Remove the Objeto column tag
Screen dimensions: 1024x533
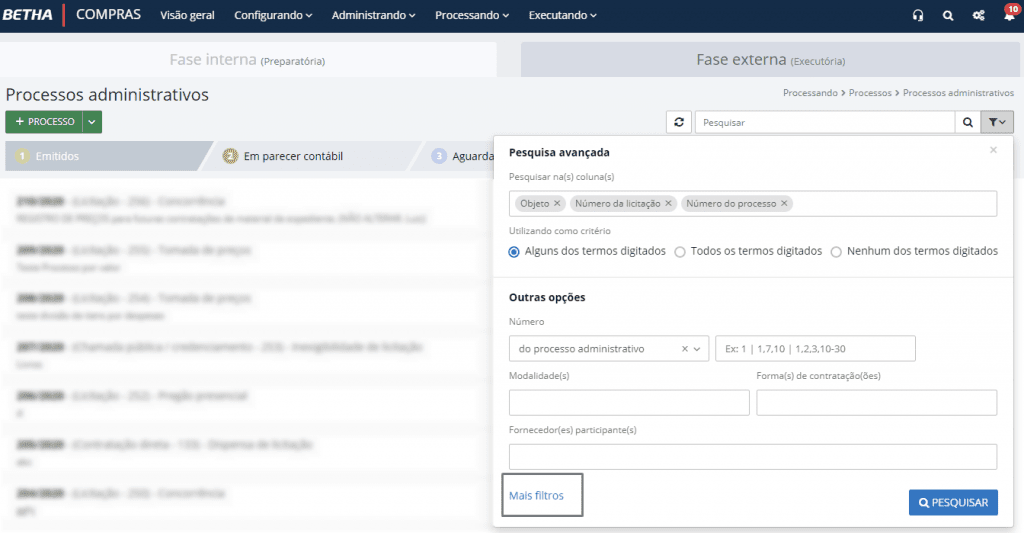(x=557, y=204)
